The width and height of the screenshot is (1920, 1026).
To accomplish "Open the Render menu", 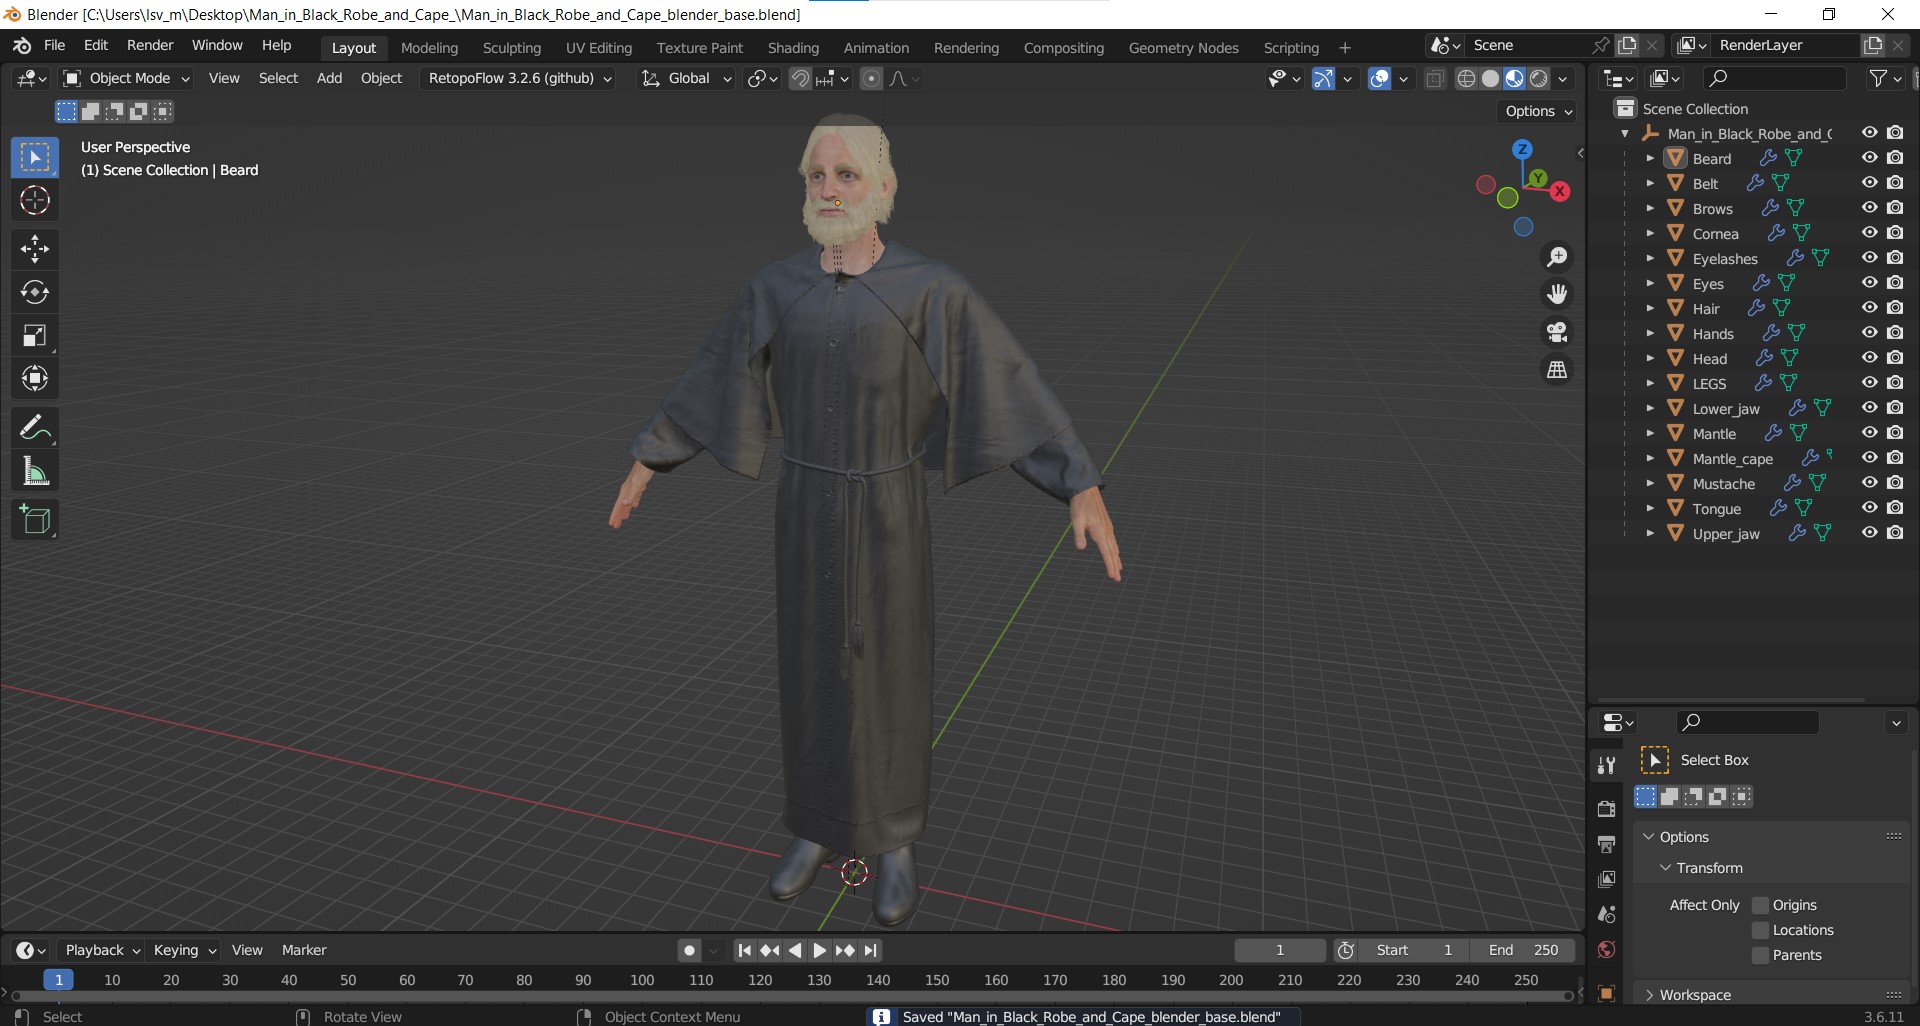I will tap(150, 46).
